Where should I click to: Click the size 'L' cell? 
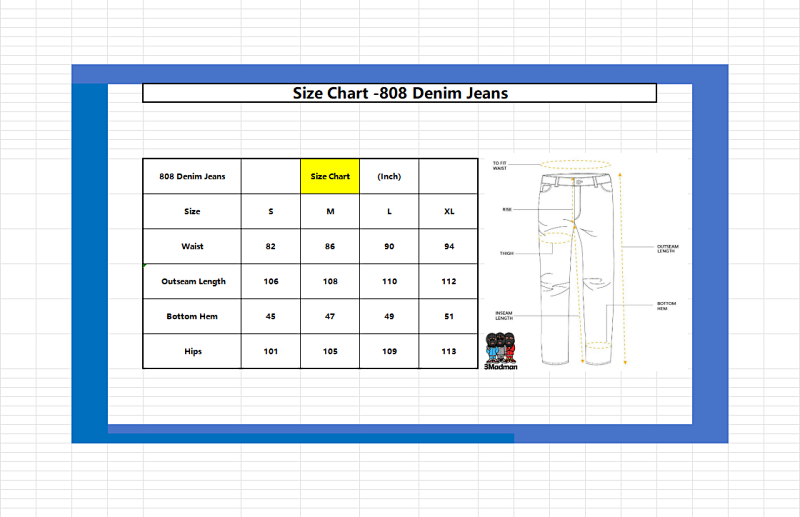click(389, 211)
